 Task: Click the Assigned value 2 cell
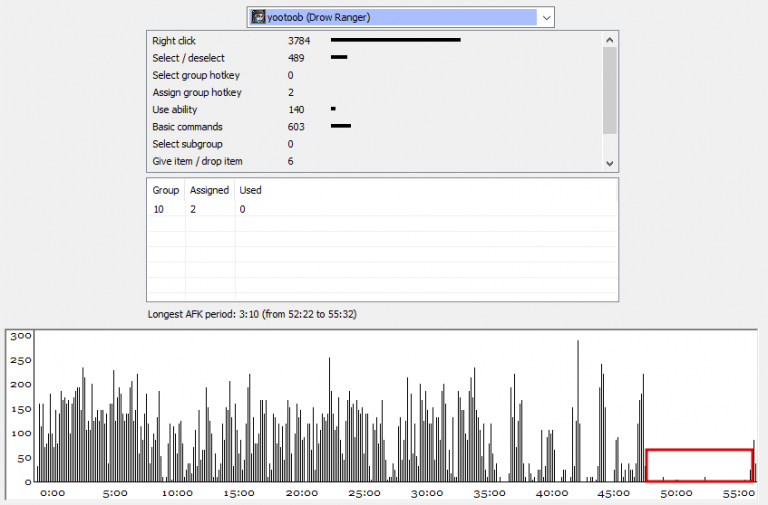[193, 209]
